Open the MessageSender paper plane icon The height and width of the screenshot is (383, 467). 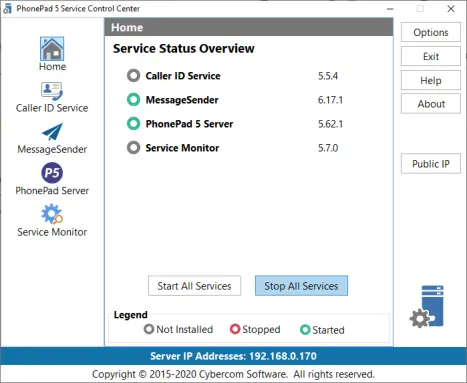pos(52,132)
